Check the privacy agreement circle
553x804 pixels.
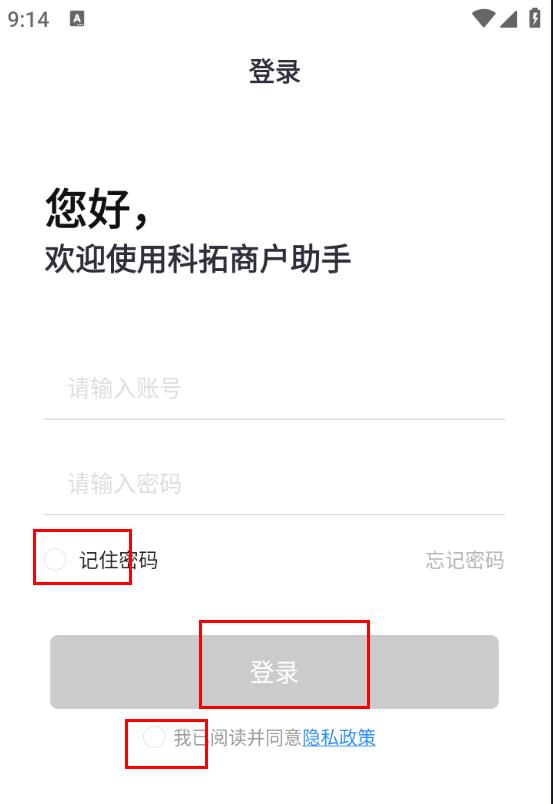point(153,737)
